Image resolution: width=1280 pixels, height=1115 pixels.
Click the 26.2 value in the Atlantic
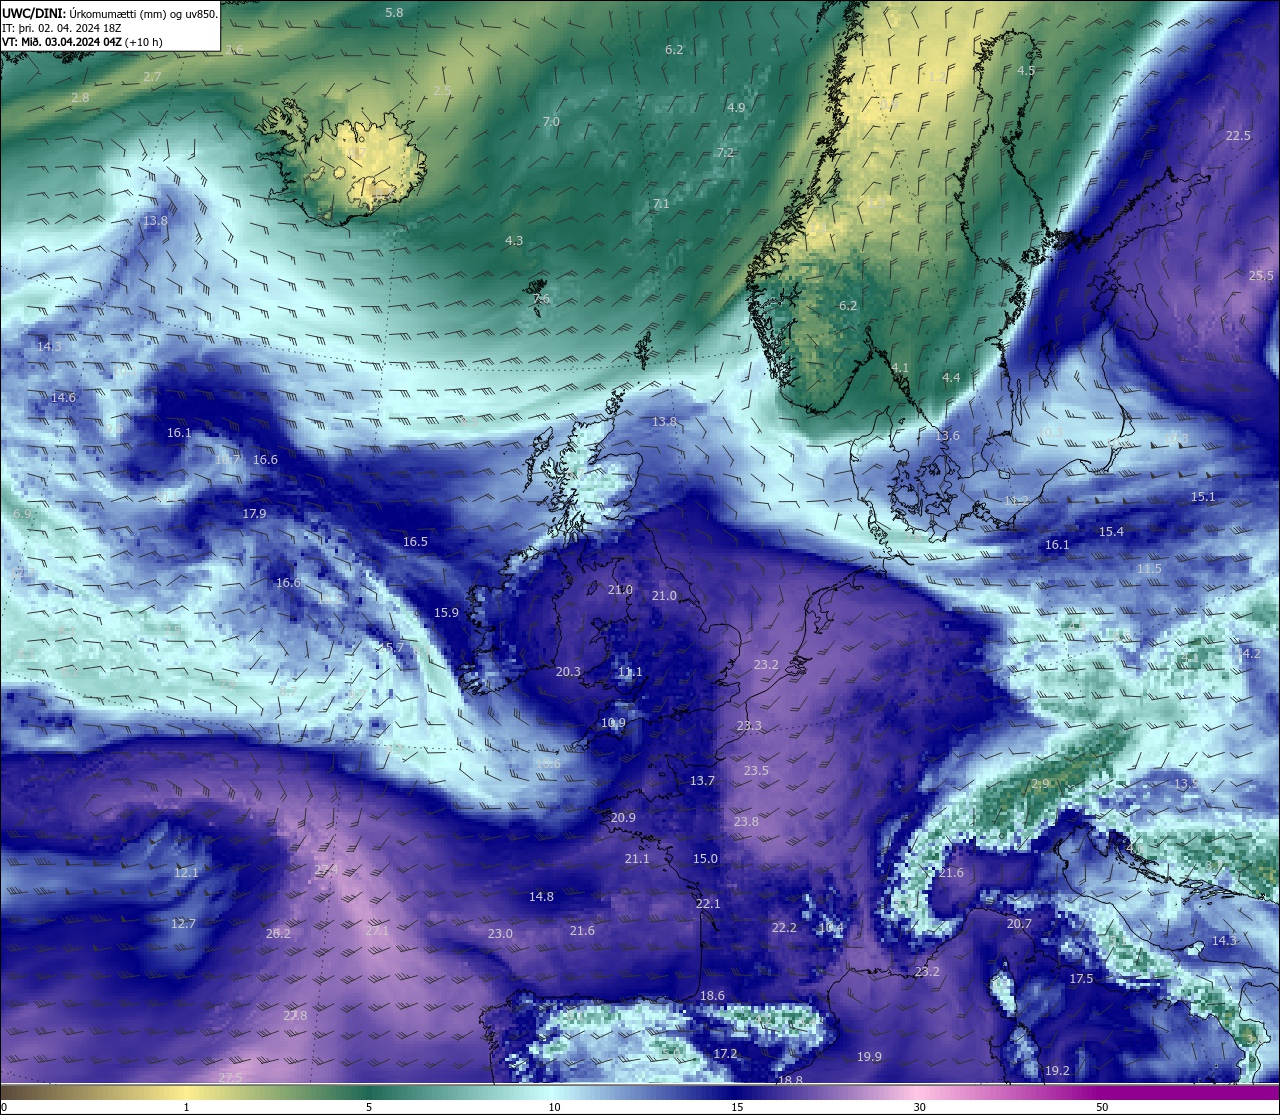[x=278, y=933]
